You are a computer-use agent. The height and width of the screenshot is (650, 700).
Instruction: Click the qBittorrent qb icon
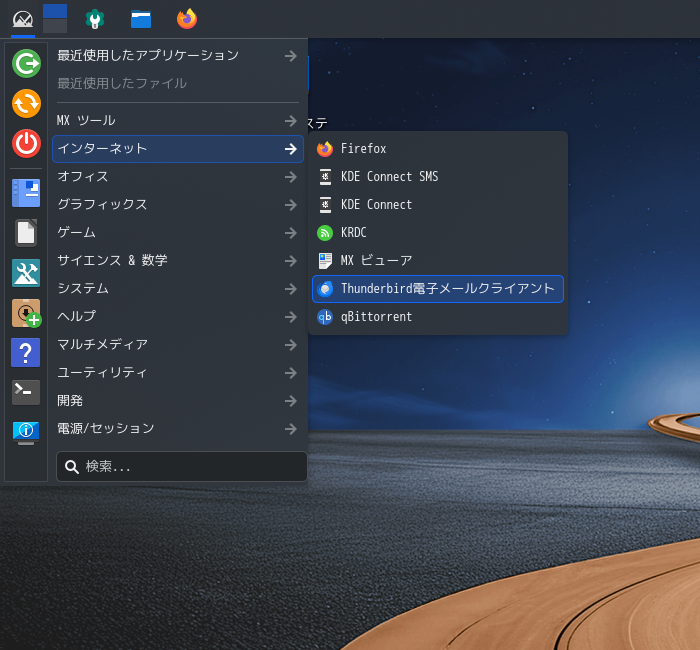(325, 317)
